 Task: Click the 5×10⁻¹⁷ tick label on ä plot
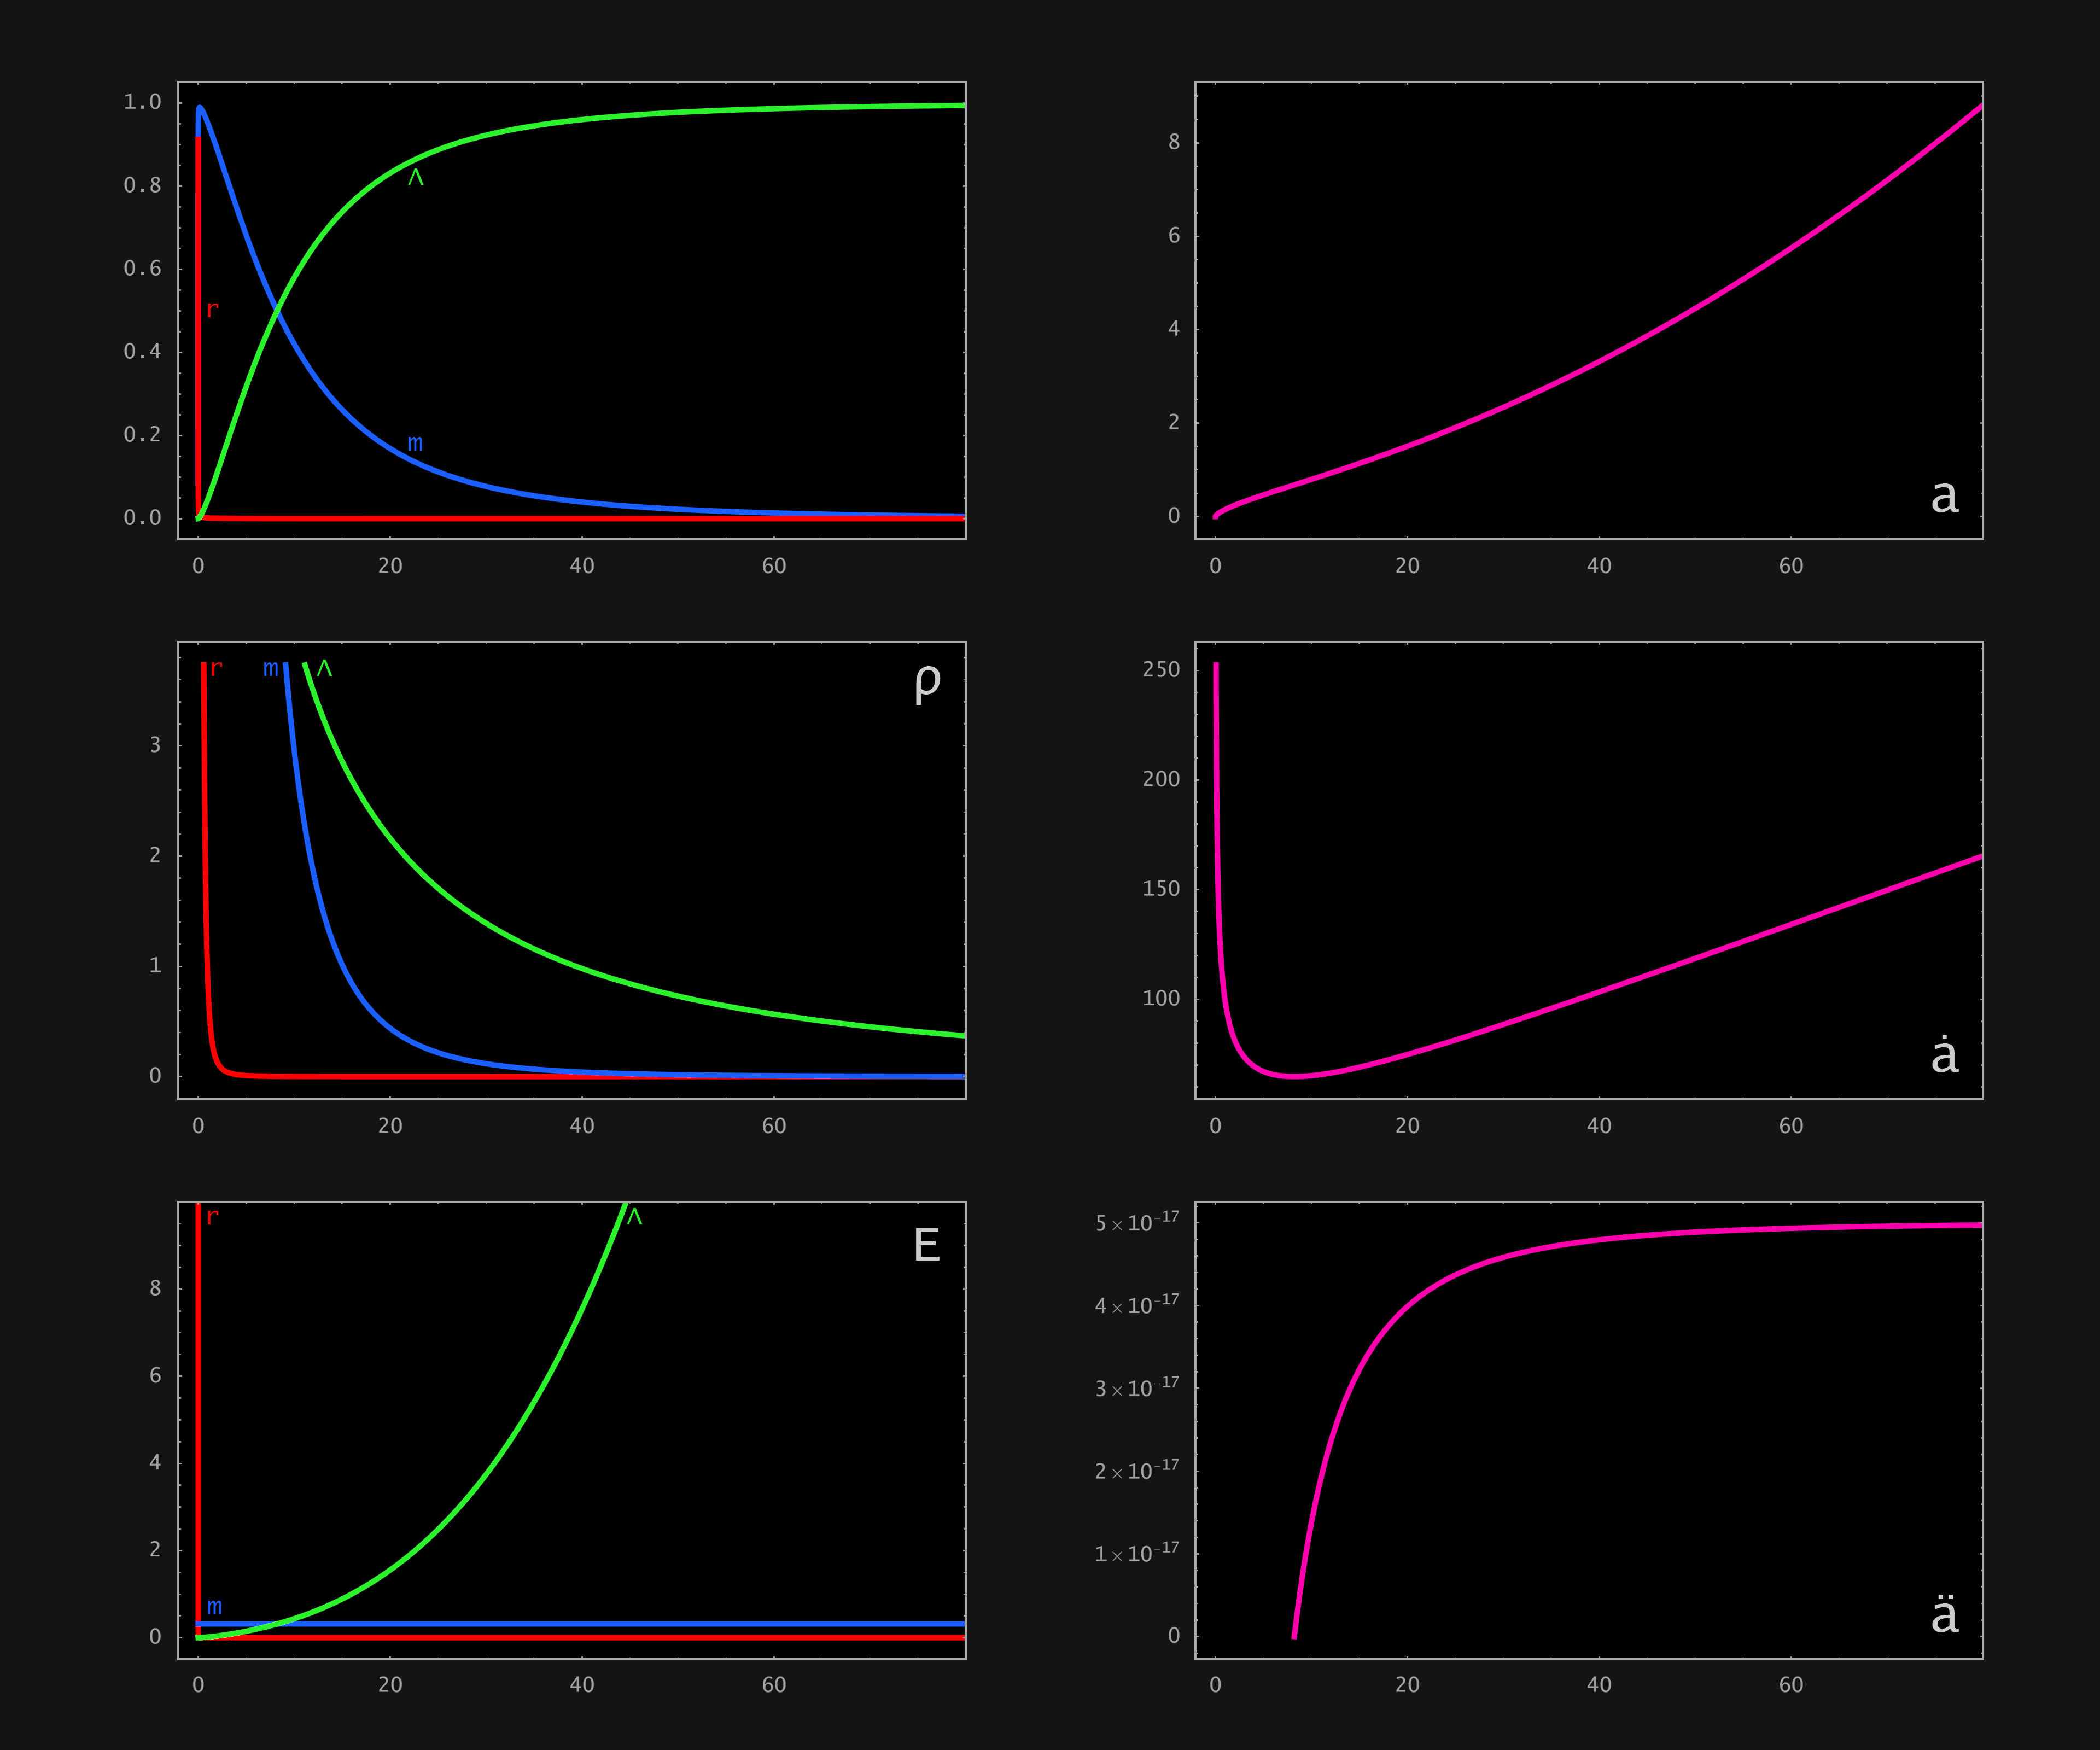coord(1137,1223)
